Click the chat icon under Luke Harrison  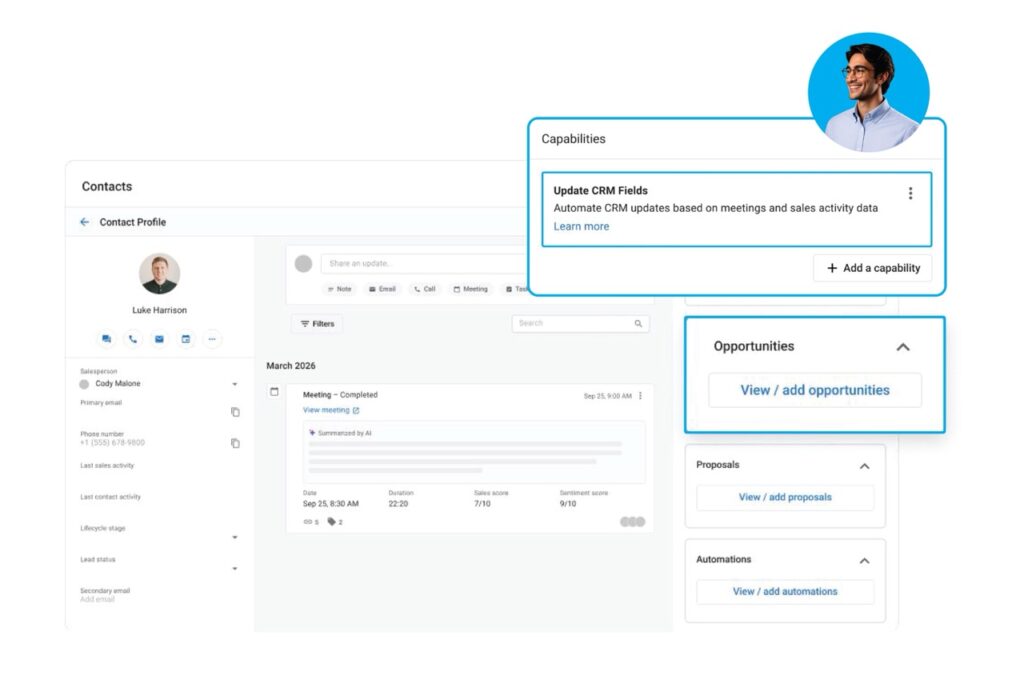[106, 339]
